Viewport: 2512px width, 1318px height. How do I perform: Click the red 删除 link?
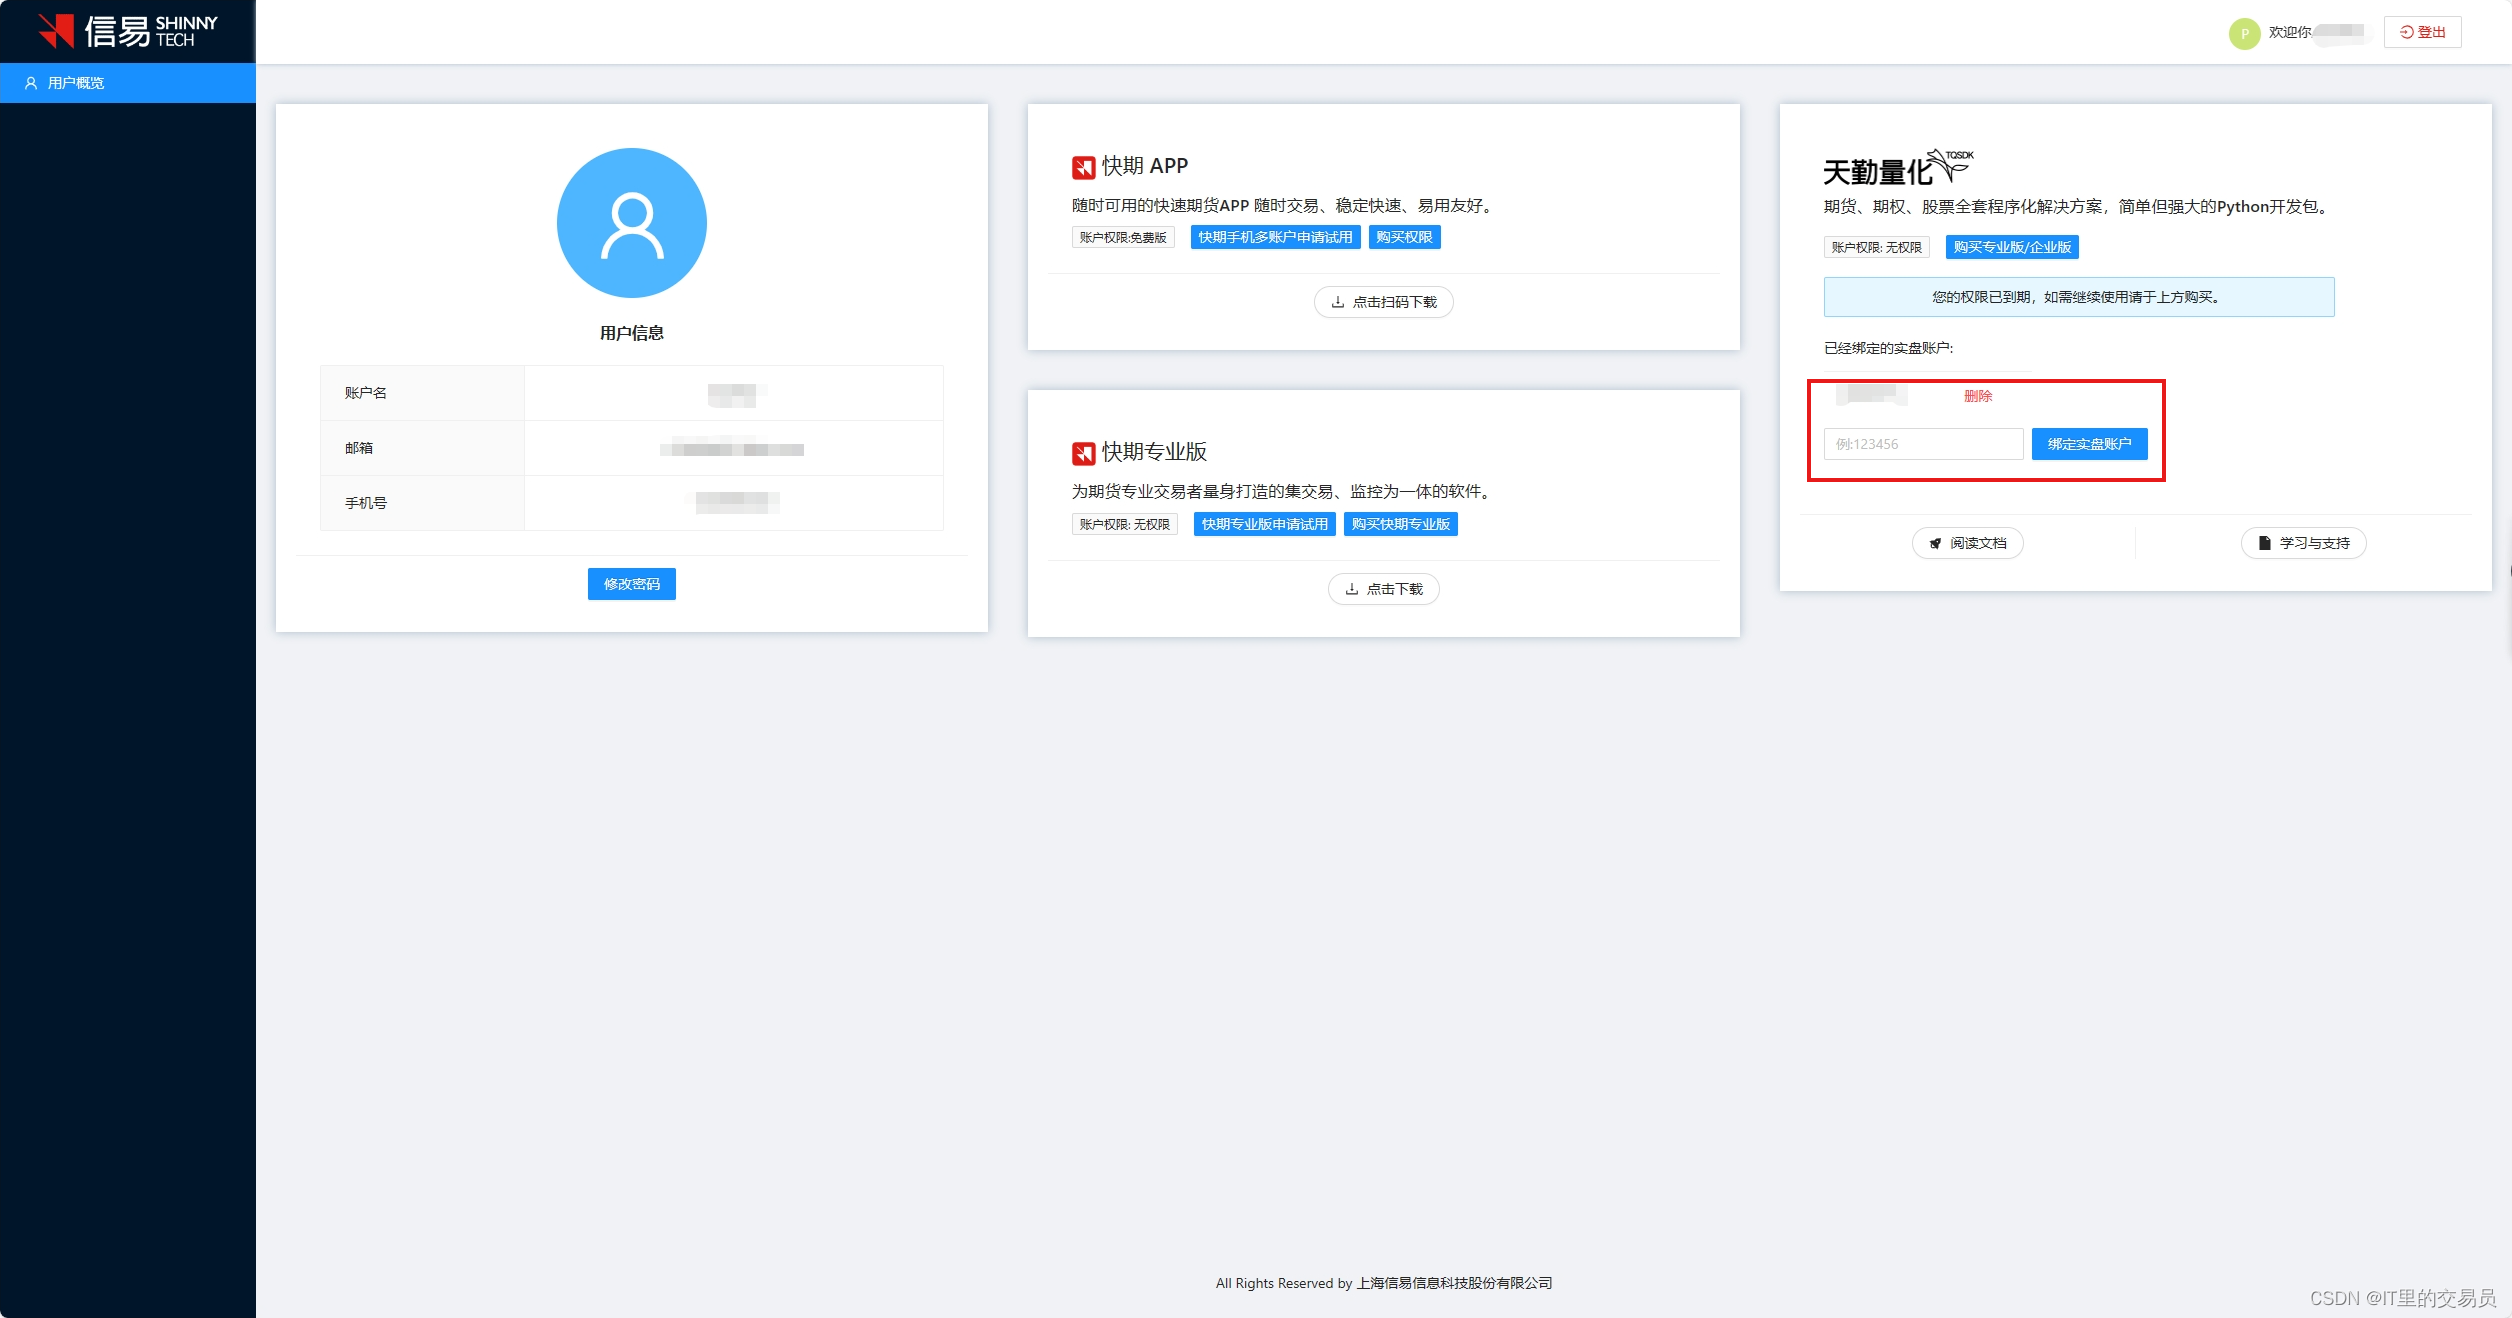[1977, 396]
